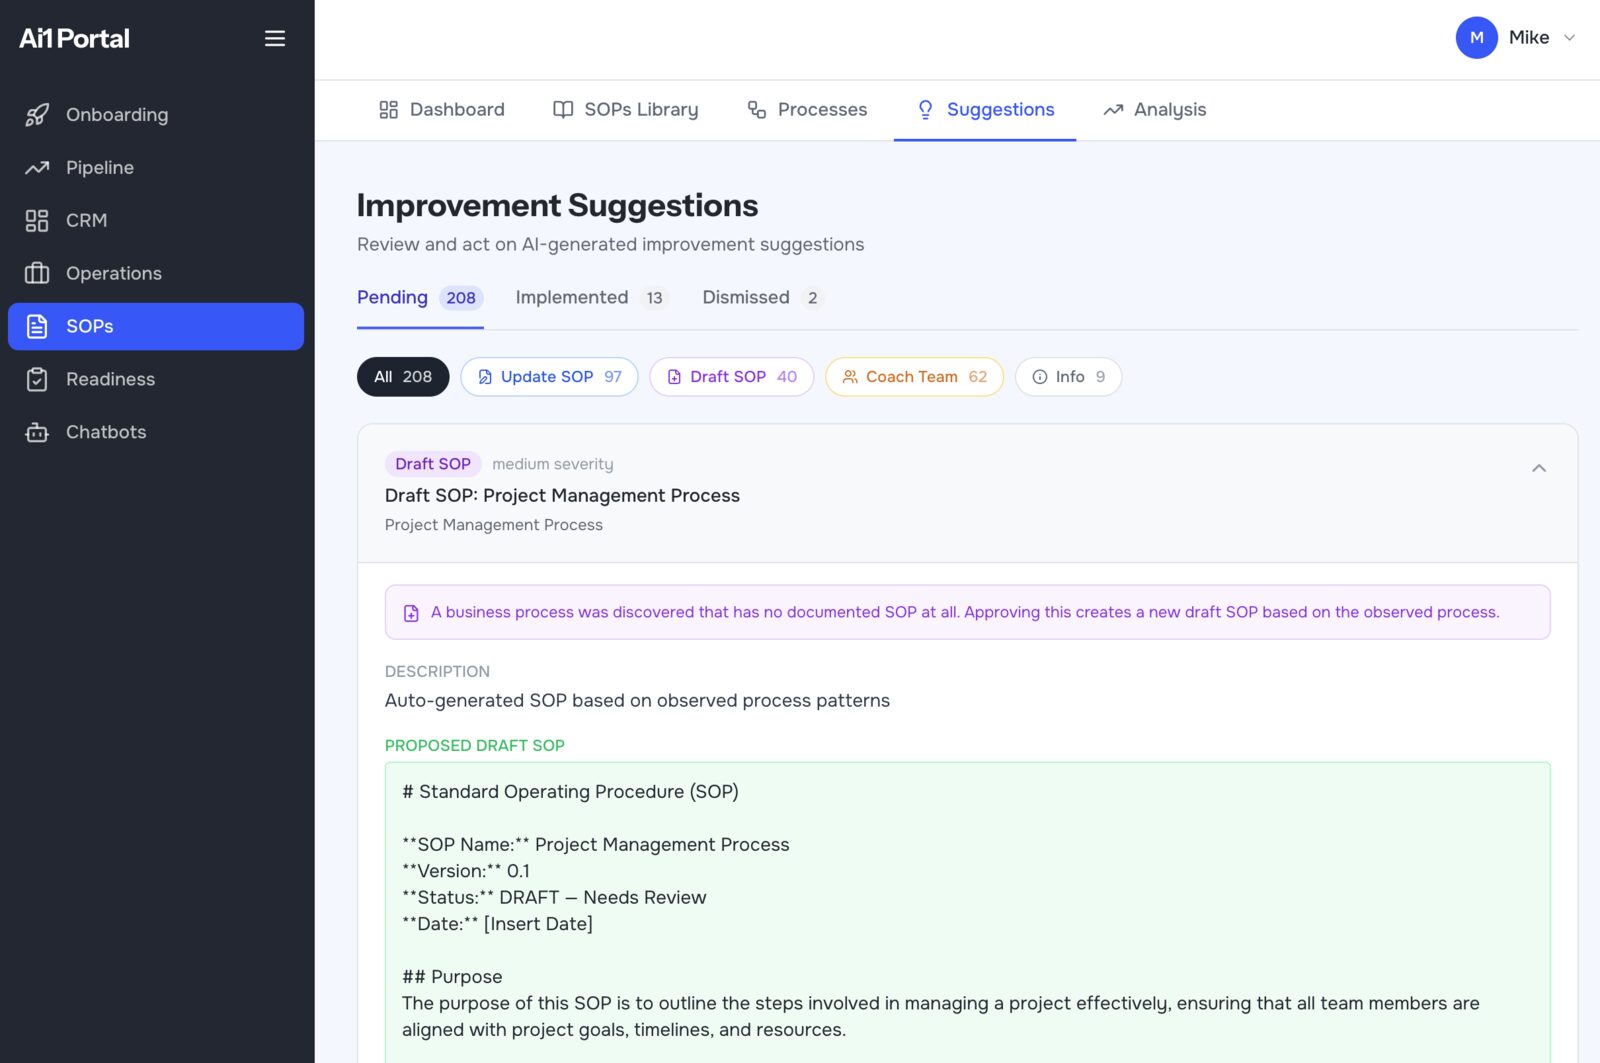Click the Draft SOP filter file icon
Image resolution: width=1600 pixels, height=1063 pixels.
point(674,377)
